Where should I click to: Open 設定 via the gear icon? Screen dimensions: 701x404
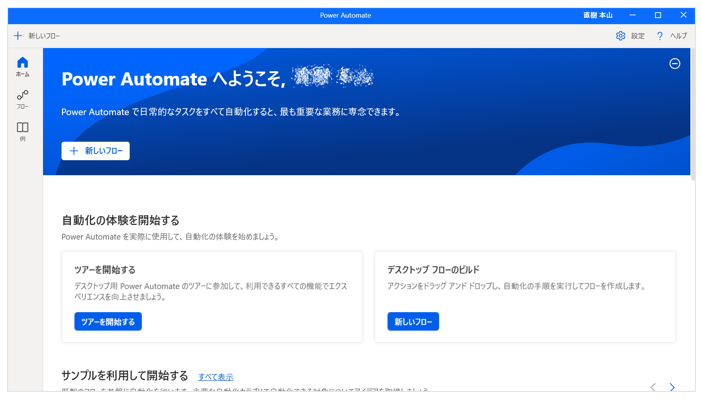click(x=621, y=36)
